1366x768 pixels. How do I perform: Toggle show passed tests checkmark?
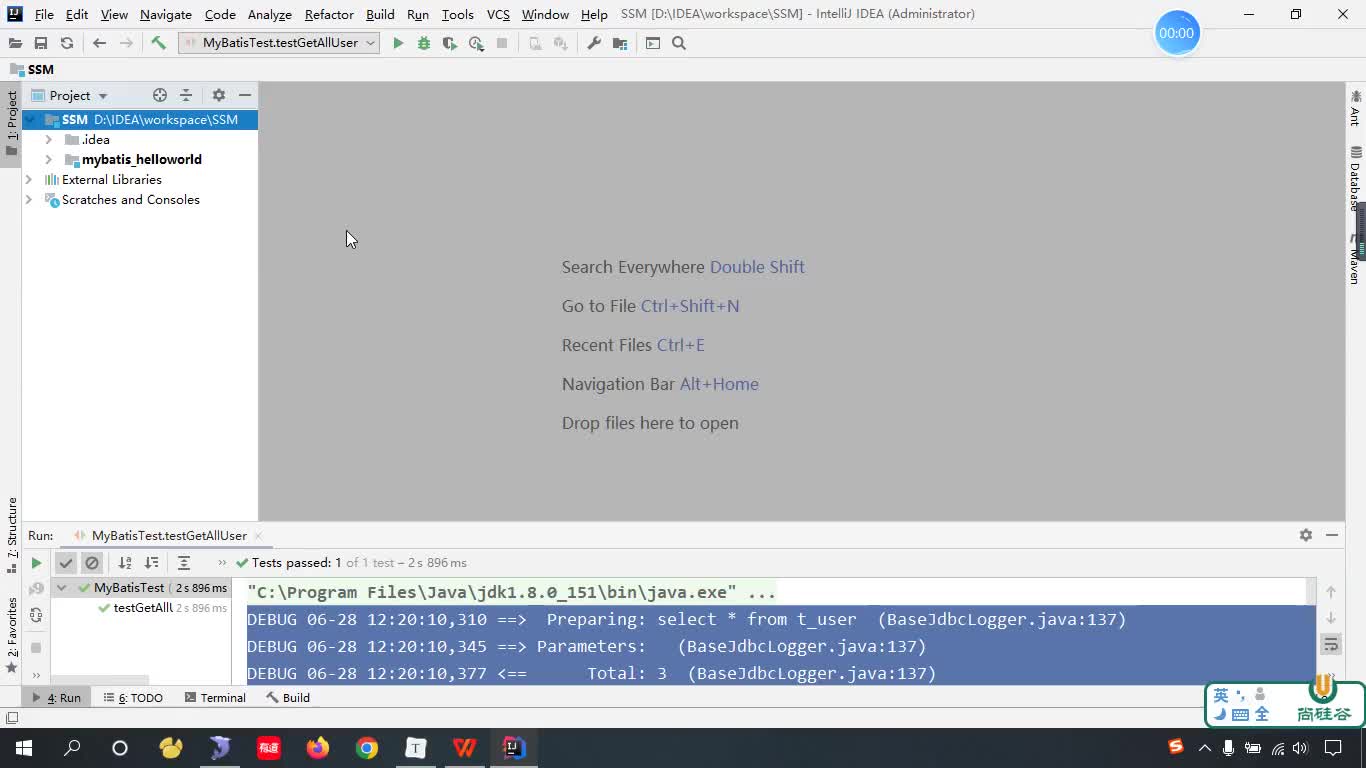[66, 563]
